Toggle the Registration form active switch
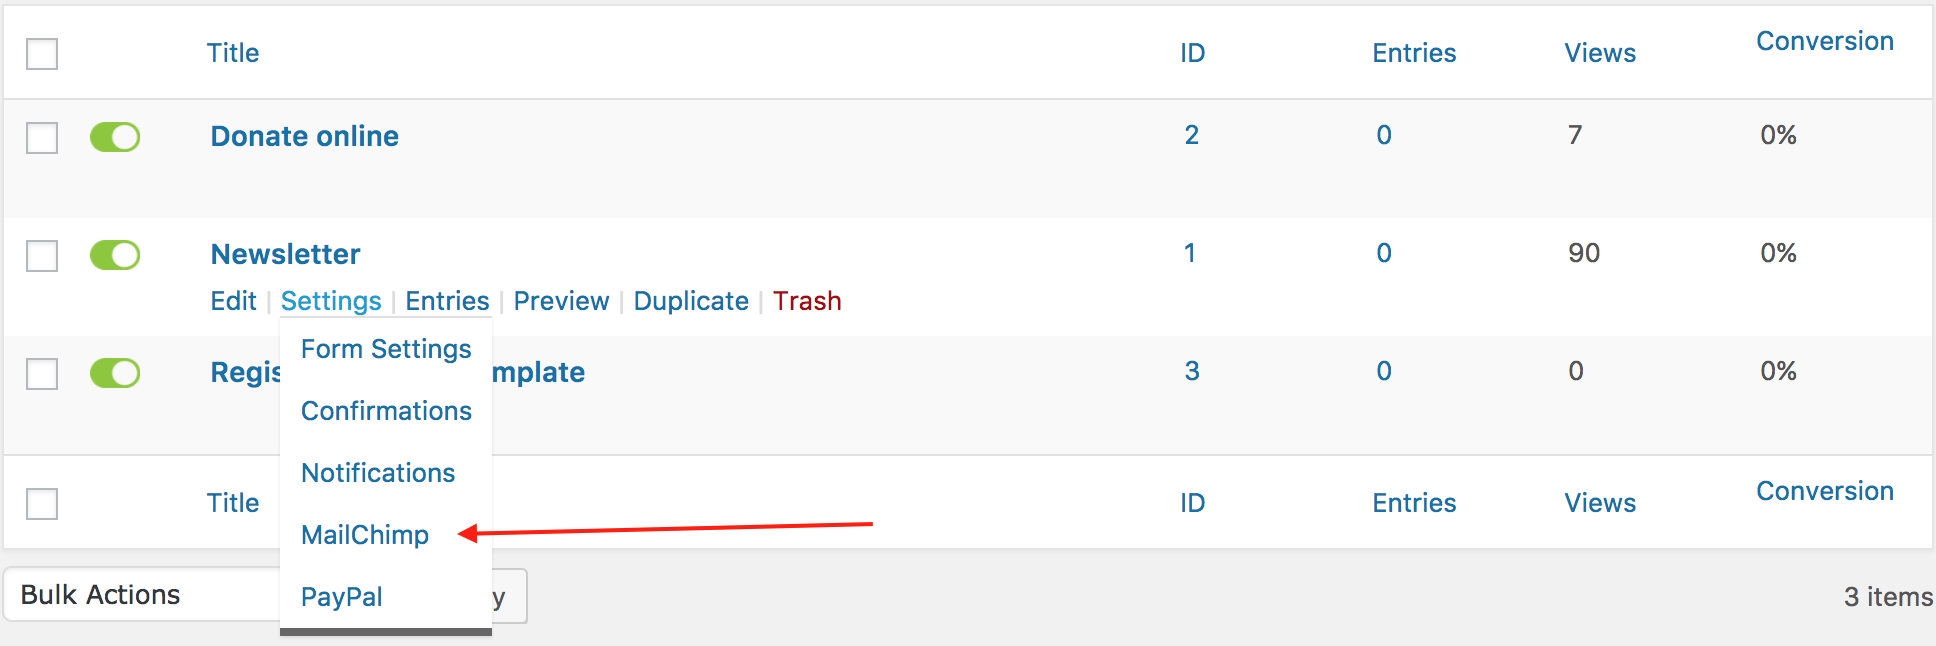 pyautogui.click(x=115, y=373)
